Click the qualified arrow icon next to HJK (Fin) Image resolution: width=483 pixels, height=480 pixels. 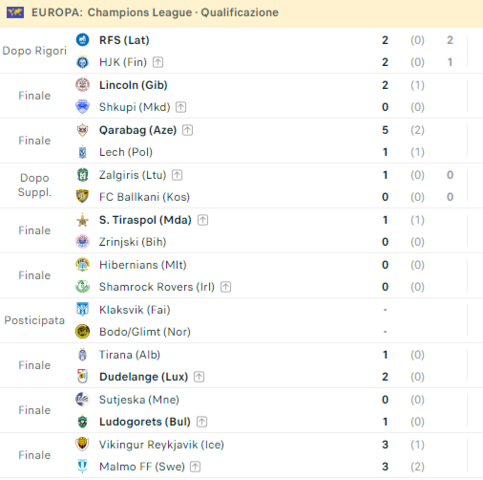158,62
